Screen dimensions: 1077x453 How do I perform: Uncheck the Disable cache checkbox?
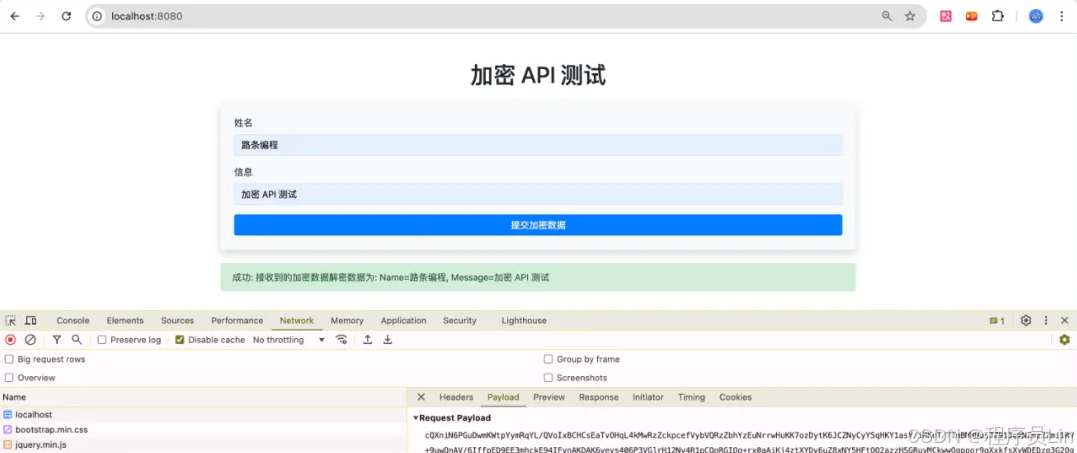(x=180, y=340)
